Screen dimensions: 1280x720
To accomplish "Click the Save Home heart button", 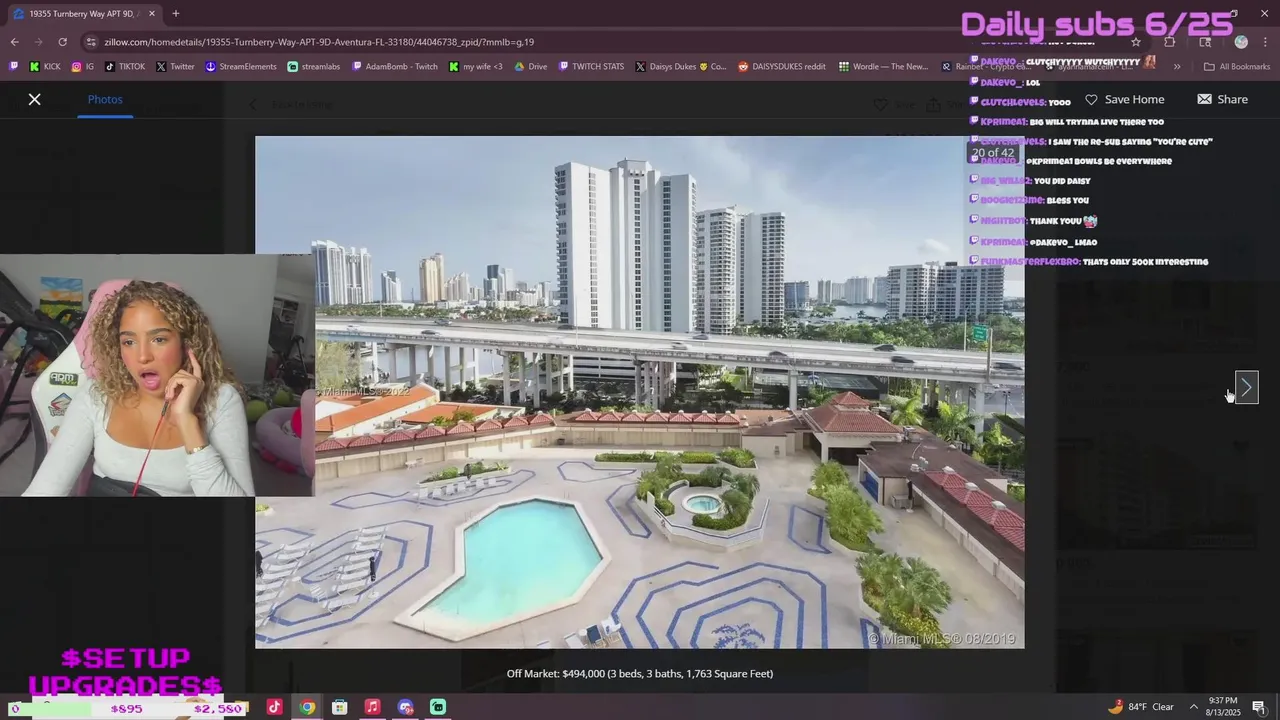I will [1124, 99].
